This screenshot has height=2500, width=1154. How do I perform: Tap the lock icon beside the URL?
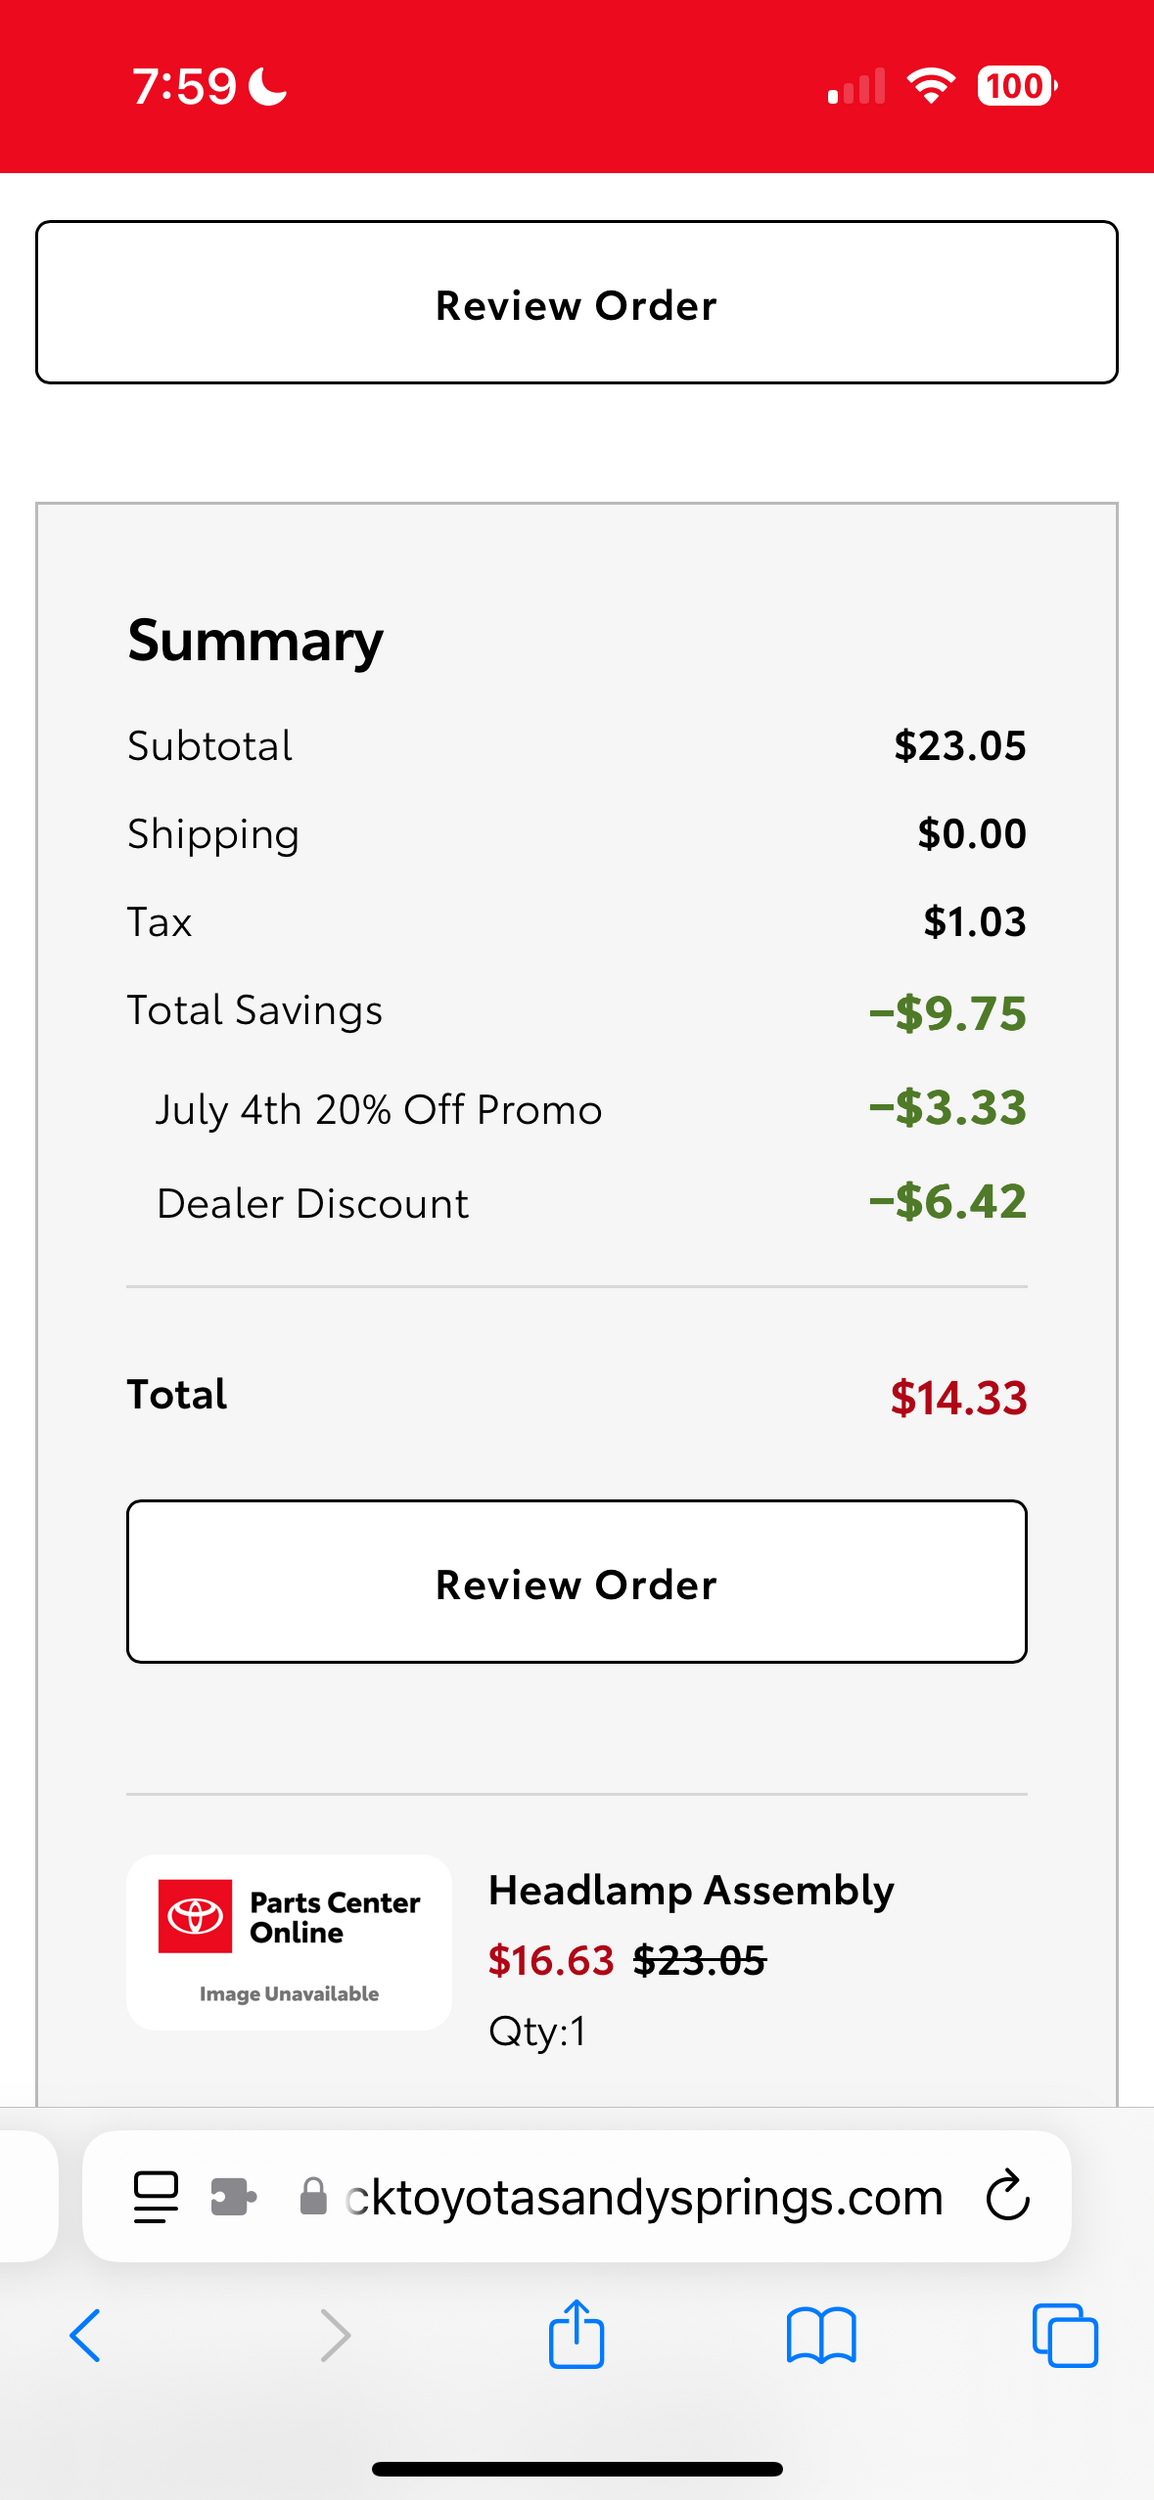[313, 2197]
